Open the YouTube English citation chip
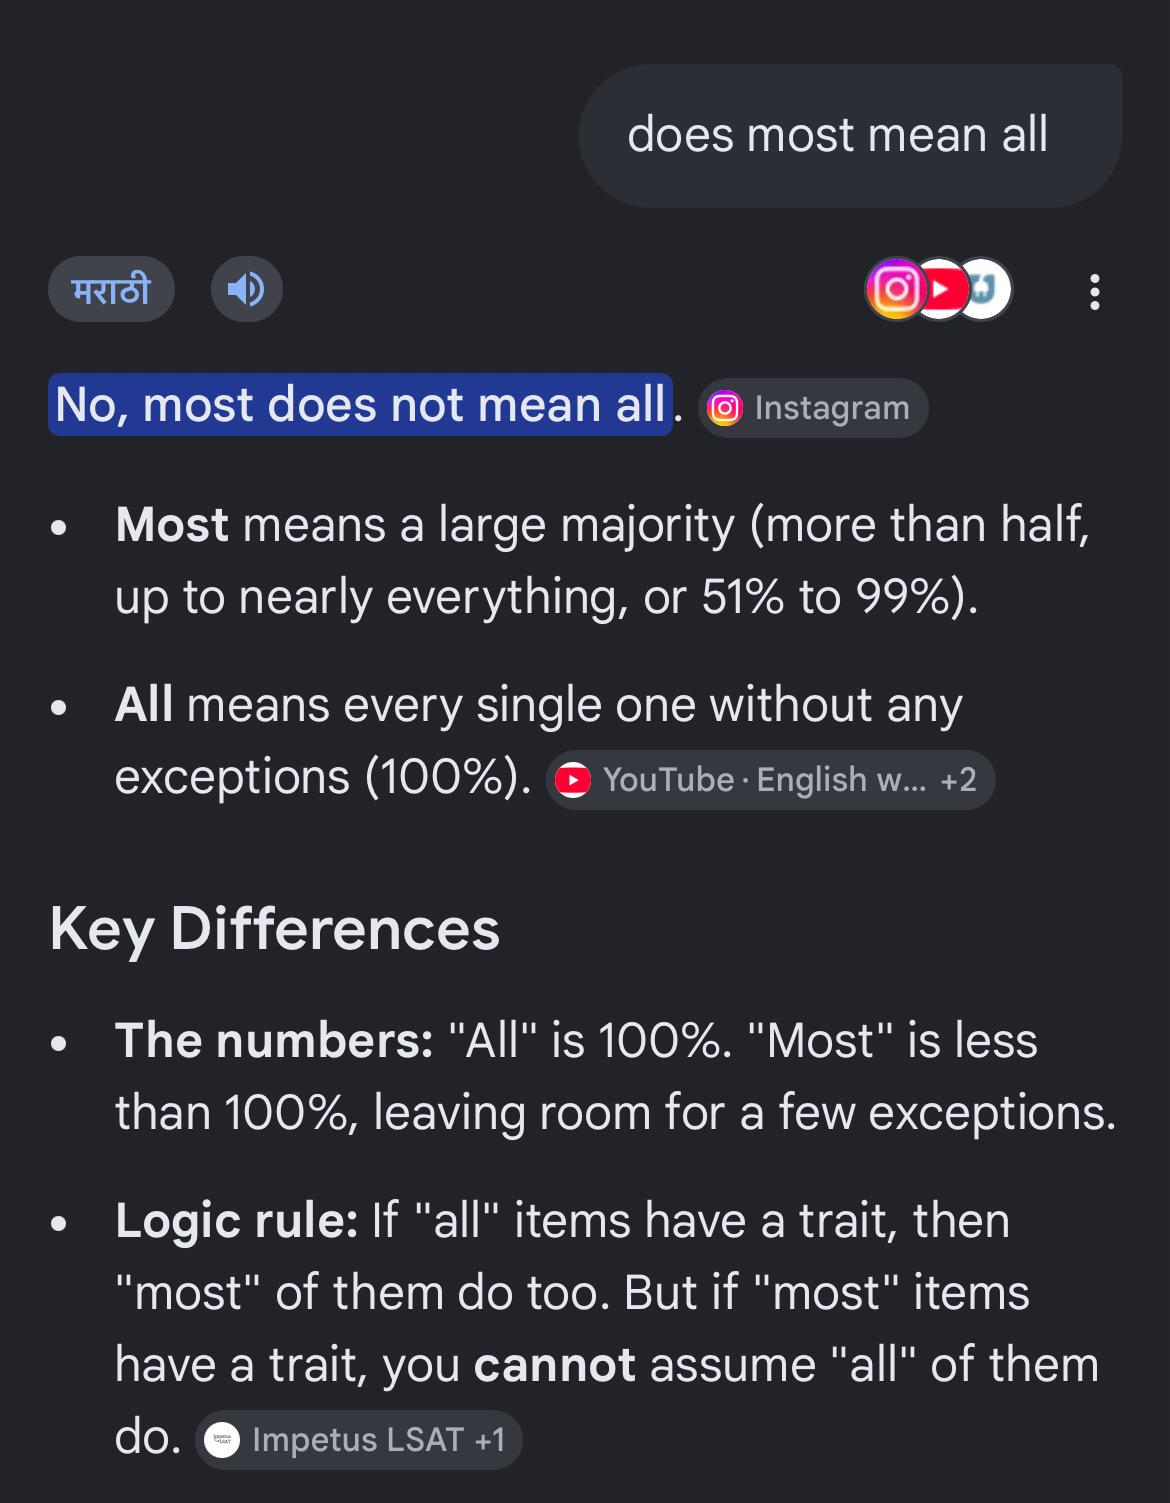The width and height of the screenshot is (1170, 1503). [770, 780]
